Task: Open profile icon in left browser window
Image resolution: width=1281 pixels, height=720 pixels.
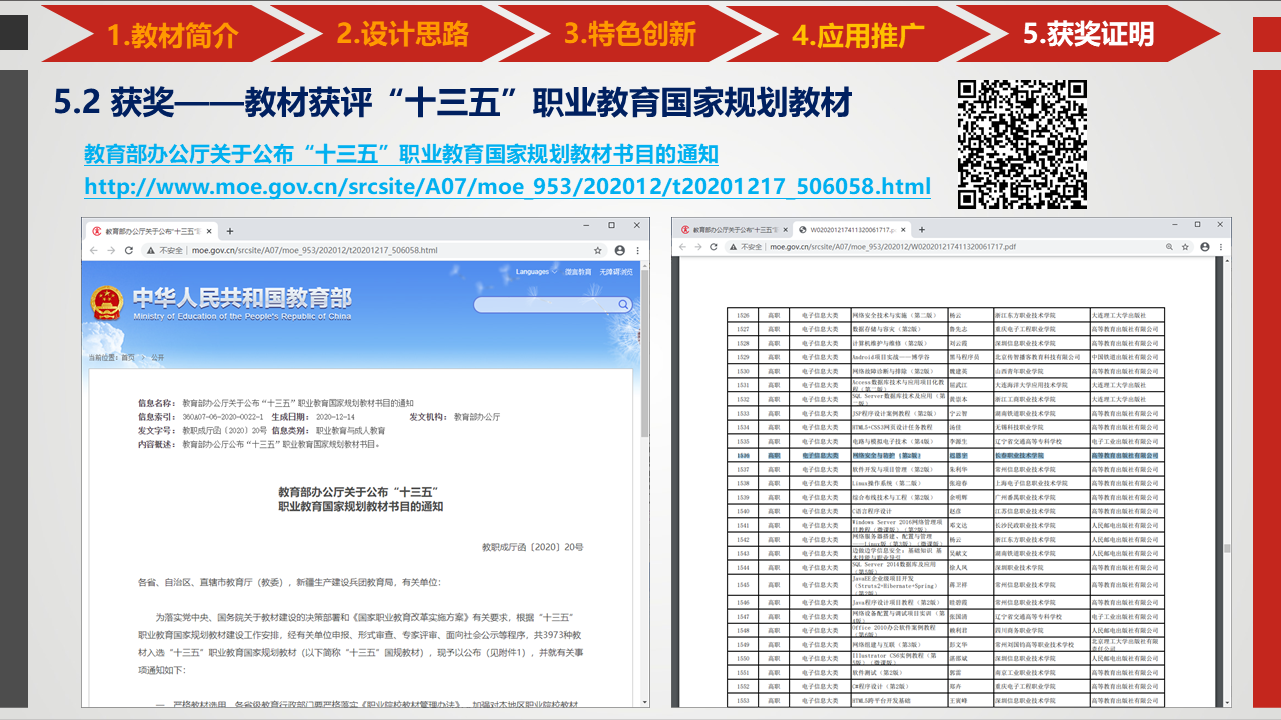Action: tap(620, 250)
